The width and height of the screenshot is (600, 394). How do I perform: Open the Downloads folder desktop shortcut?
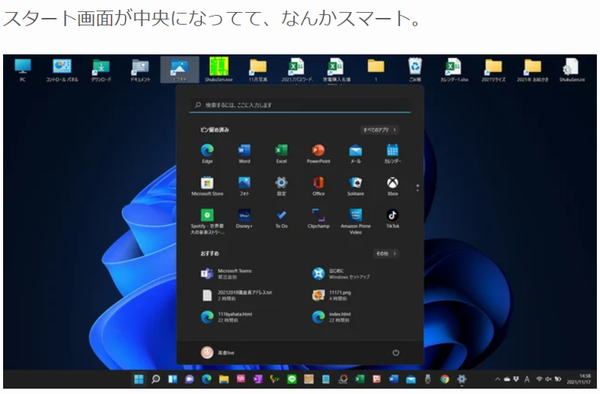click(101, 70)
